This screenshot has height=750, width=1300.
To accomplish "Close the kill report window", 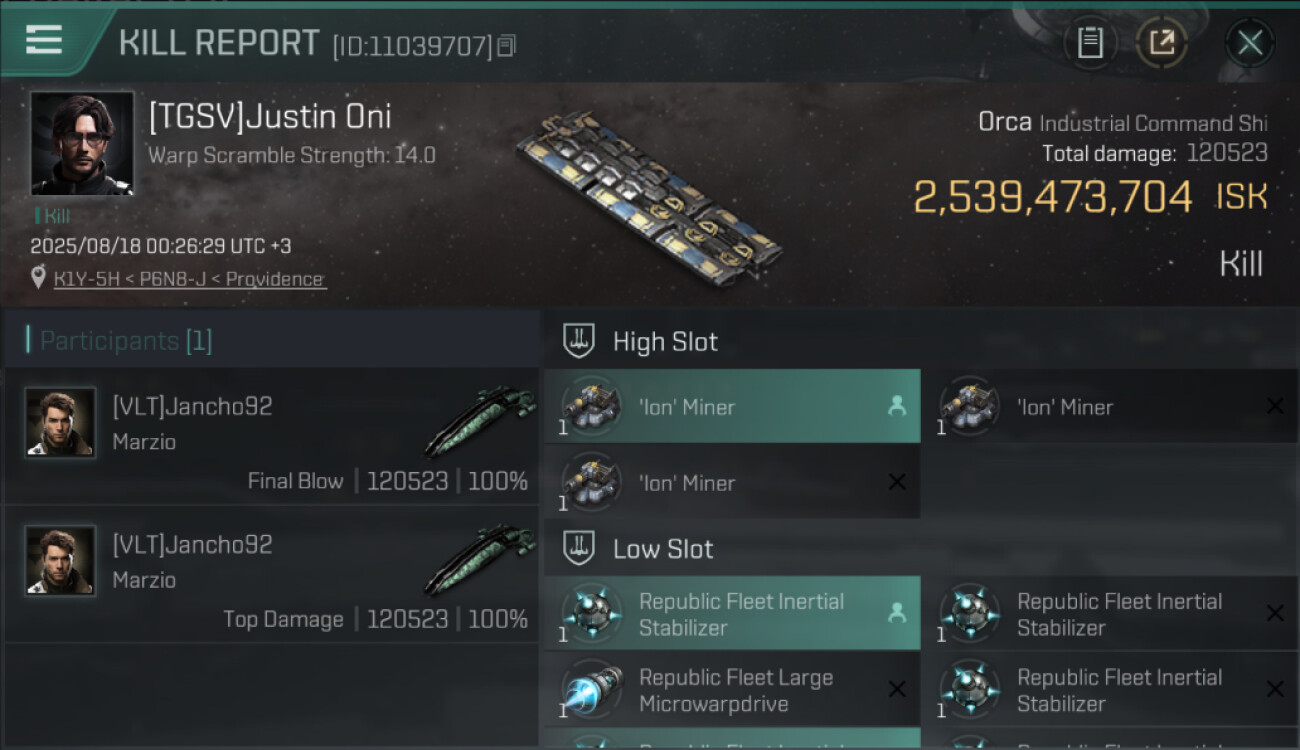I will (x=1249, y=42).
